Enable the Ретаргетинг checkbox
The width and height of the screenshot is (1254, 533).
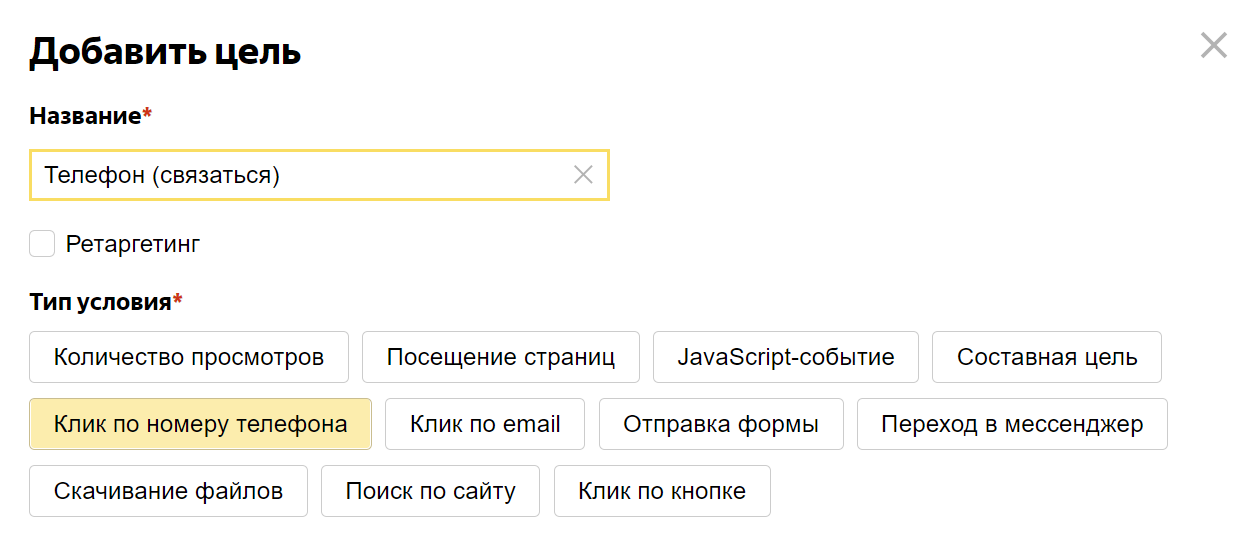(42, 244)
